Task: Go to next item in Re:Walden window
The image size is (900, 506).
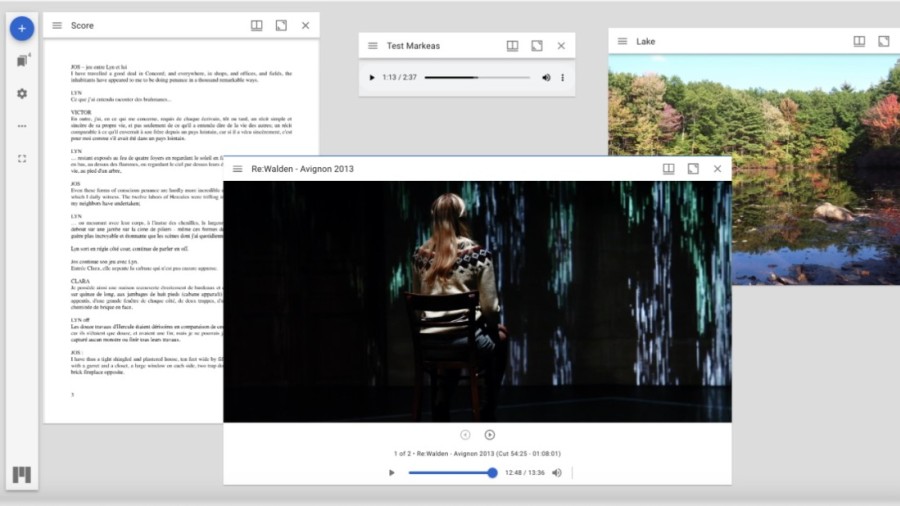Action: 490,435
